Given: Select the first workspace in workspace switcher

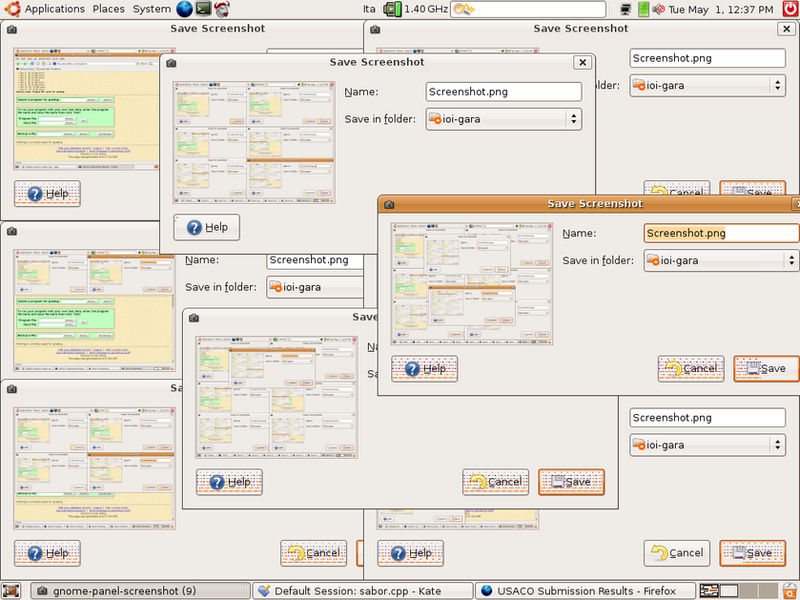Looking at the screenshot, I should pos(709,591).
